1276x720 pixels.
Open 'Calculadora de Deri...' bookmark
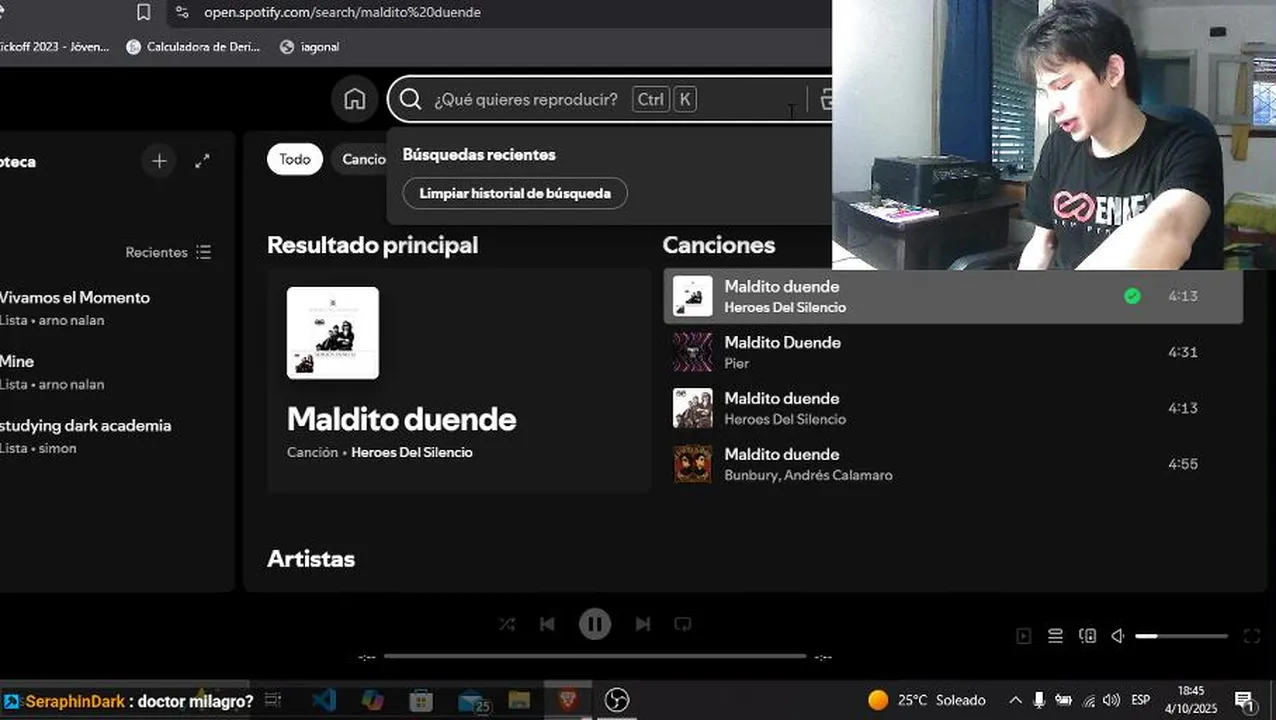coord(193,46)
